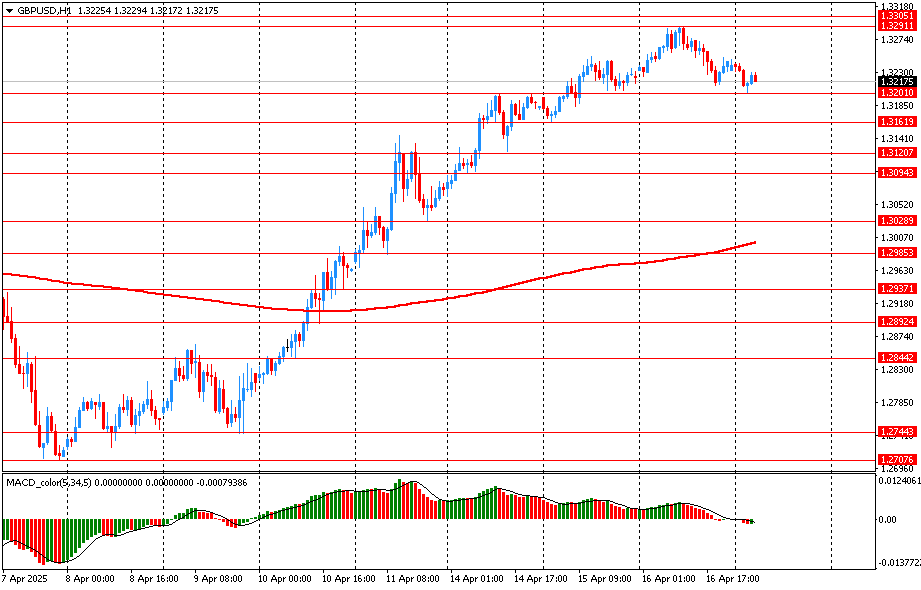Click the latest candlestick on the chart
This screenshot has width=921, height=590.
[755, 78]
